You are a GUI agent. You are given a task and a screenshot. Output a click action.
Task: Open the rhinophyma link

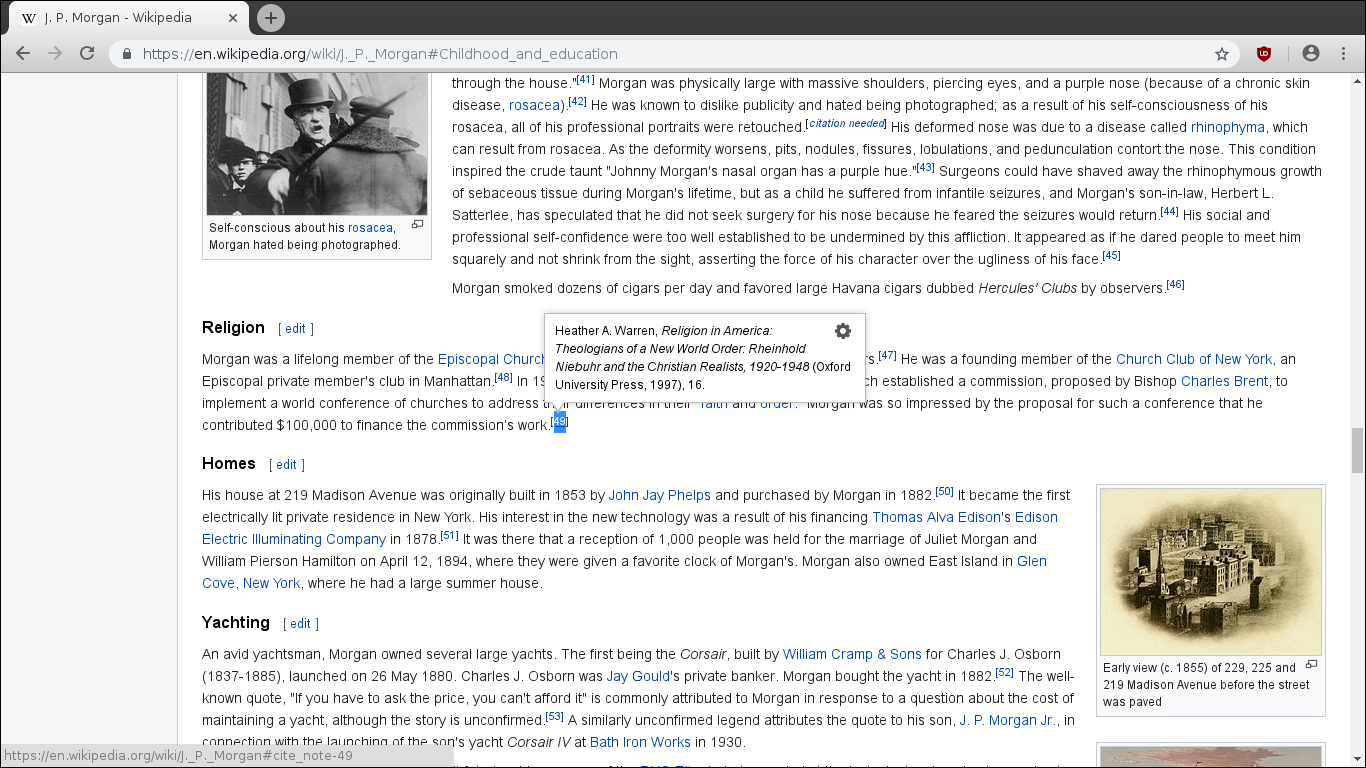tap(1227, 127)
